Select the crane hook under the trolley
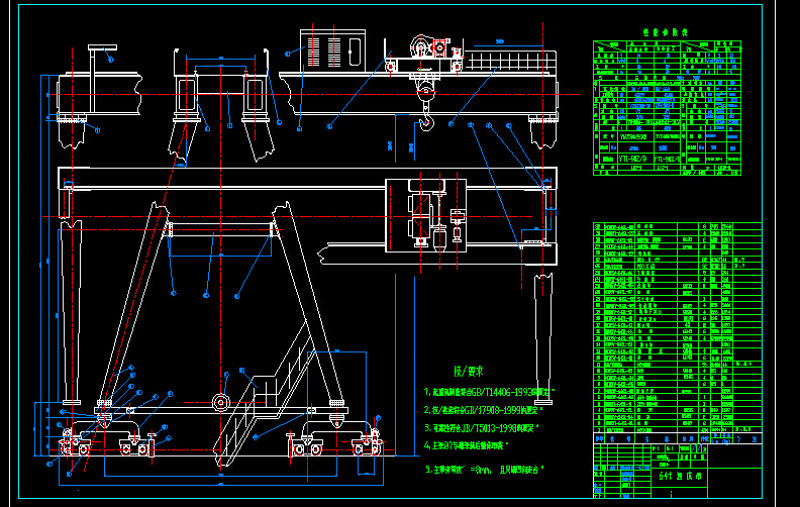 pos(427,122)
